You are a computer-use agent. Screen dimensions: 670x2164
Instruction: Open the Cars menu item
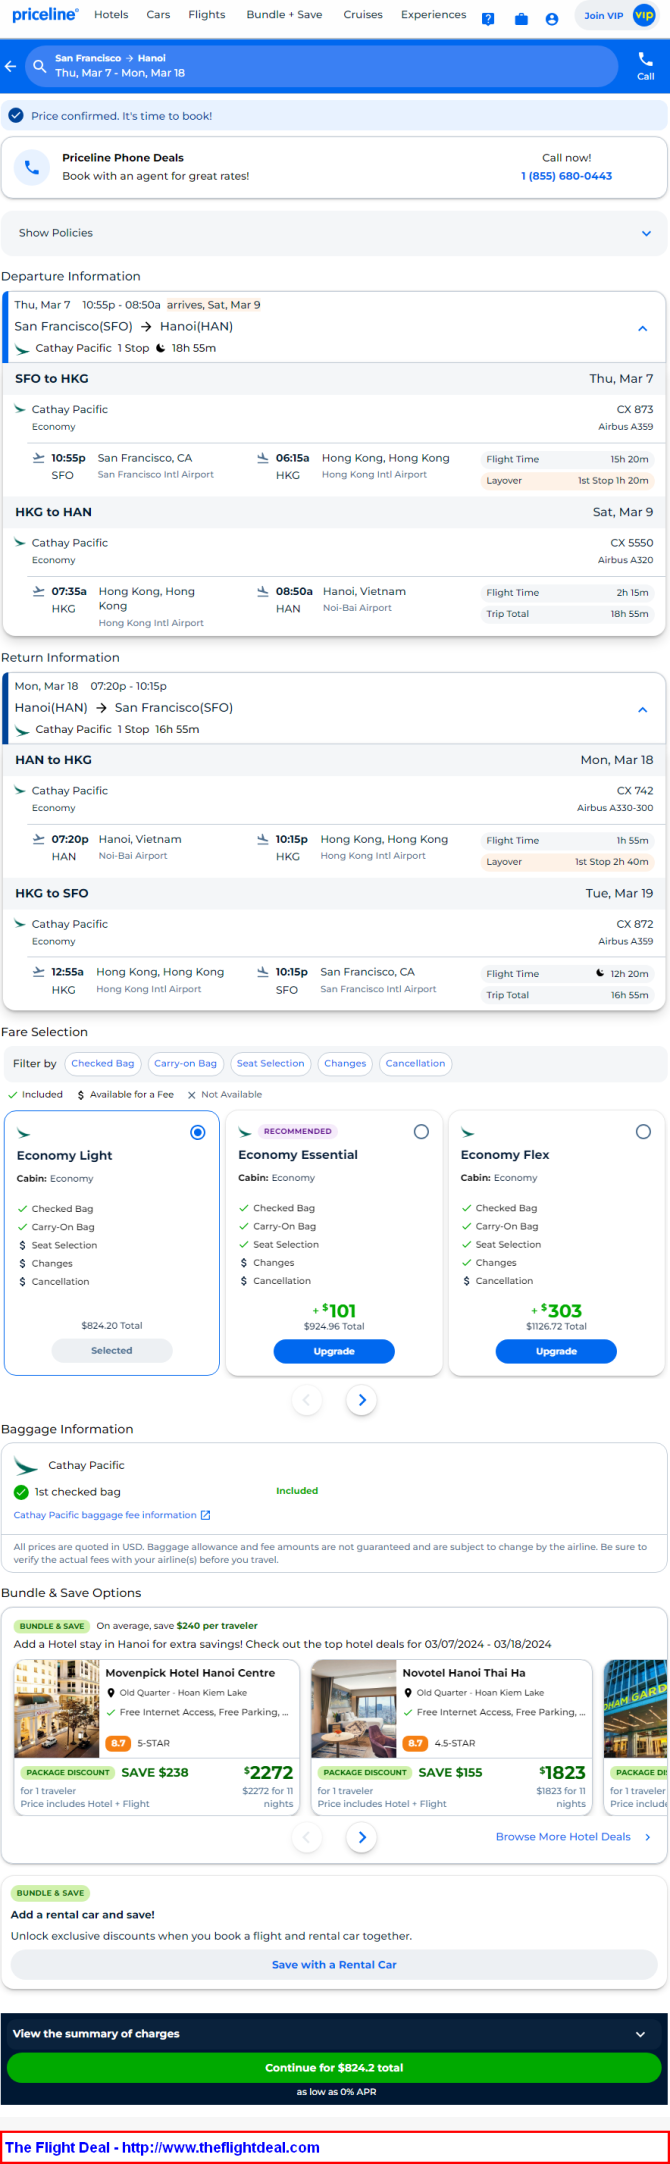click(x=158, y=15)
